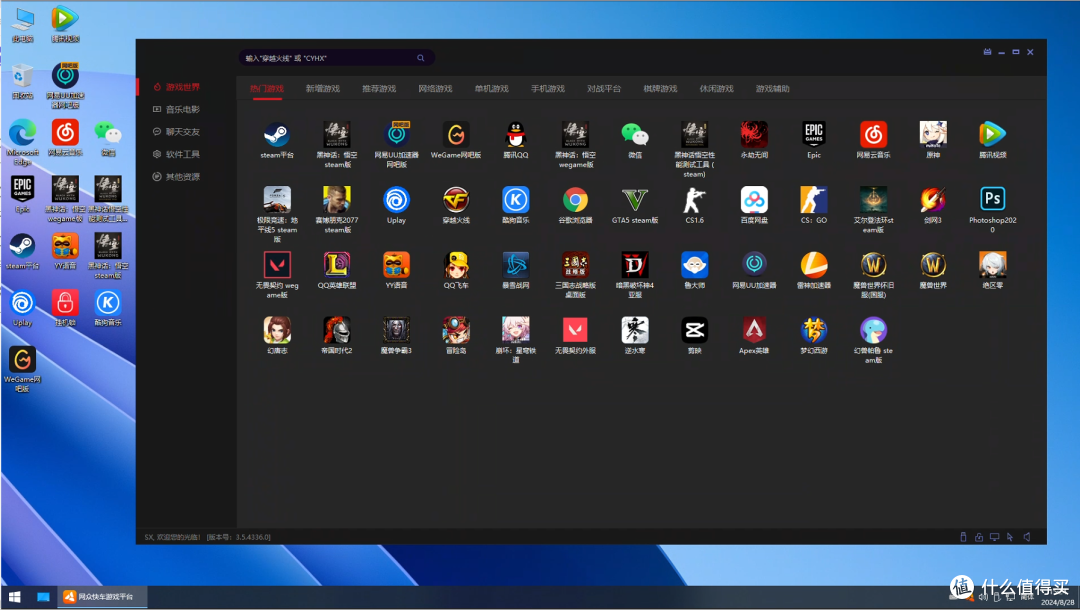1080x610 pixels.
Task: Select 音乐电影 in left sidebar
Action: (x=177, y=109)
